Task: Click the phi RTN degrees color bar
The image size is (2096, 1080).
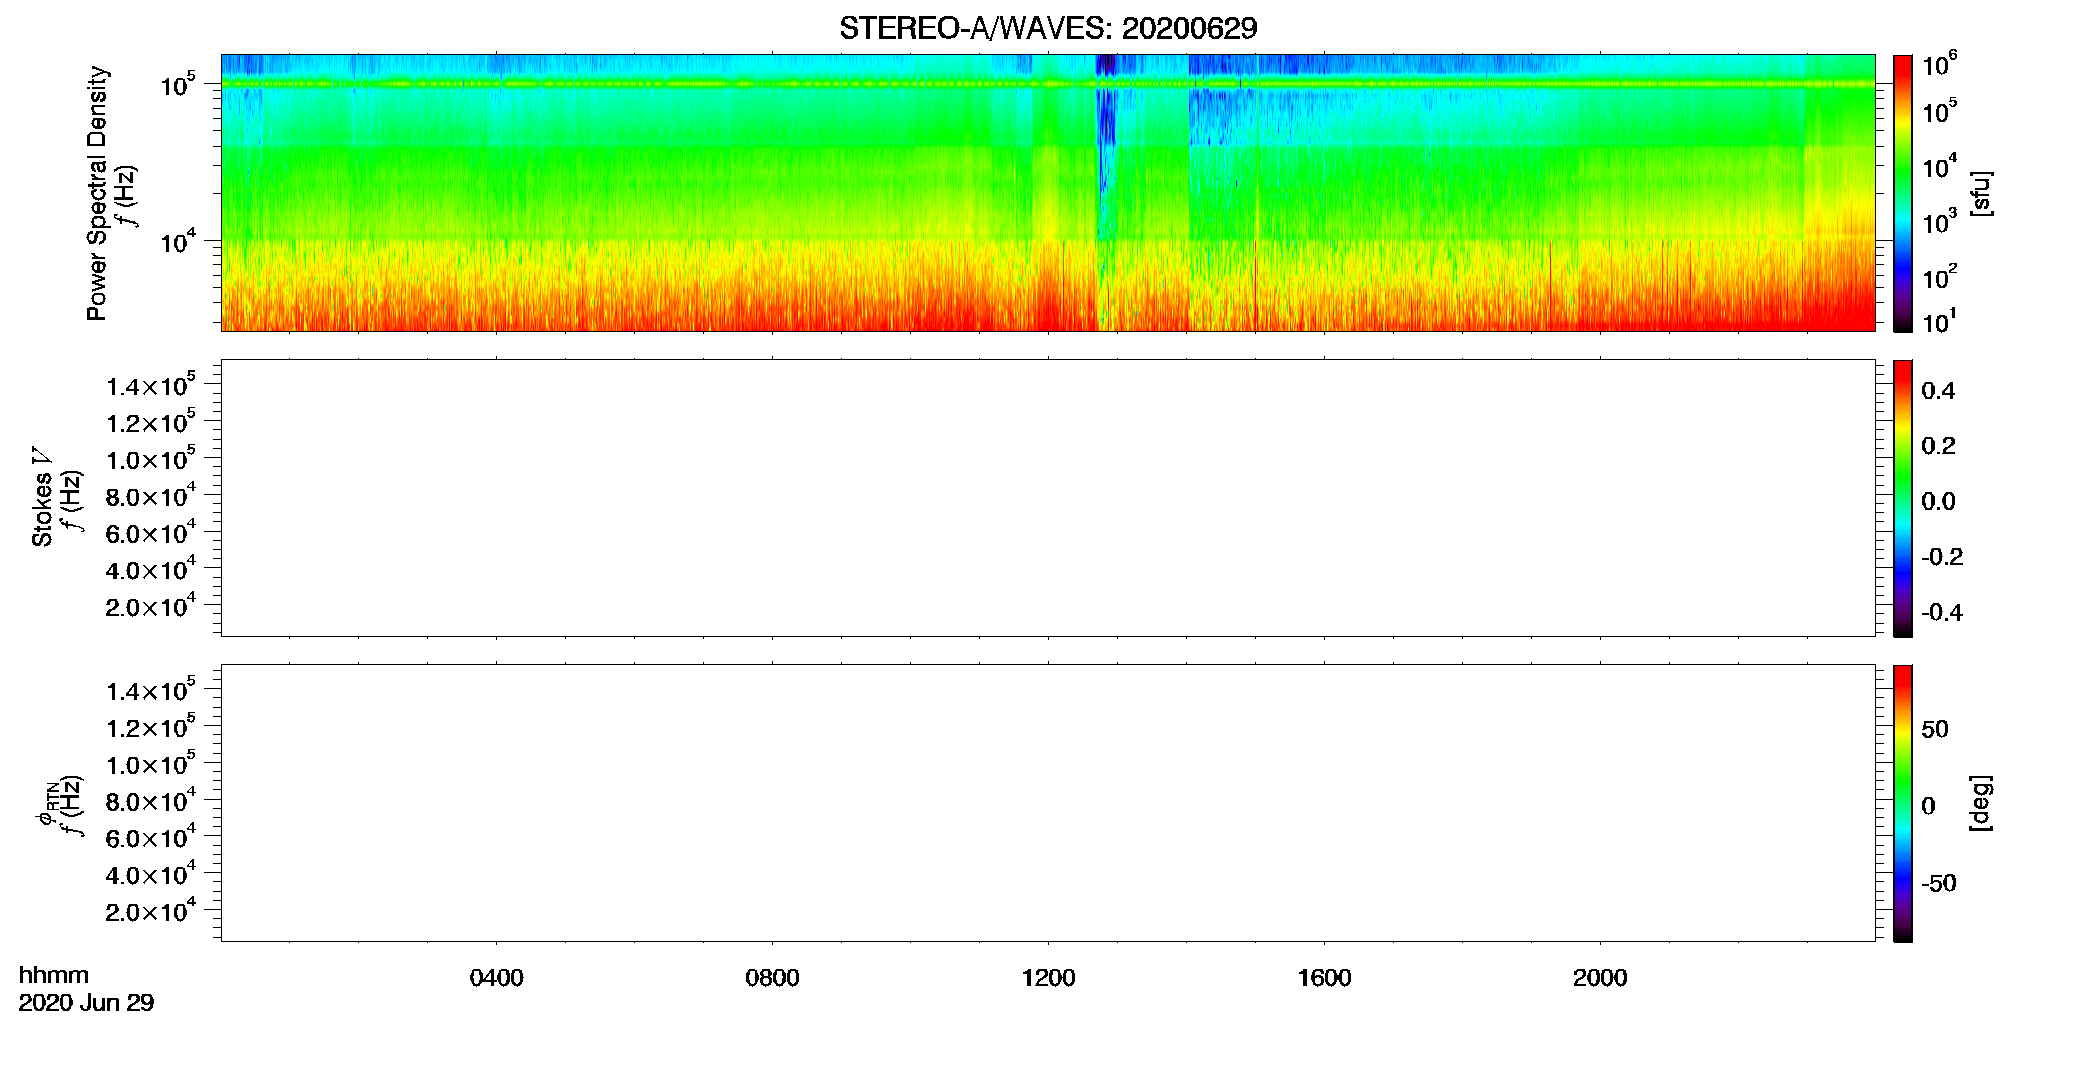Action: click(1902, 803)
